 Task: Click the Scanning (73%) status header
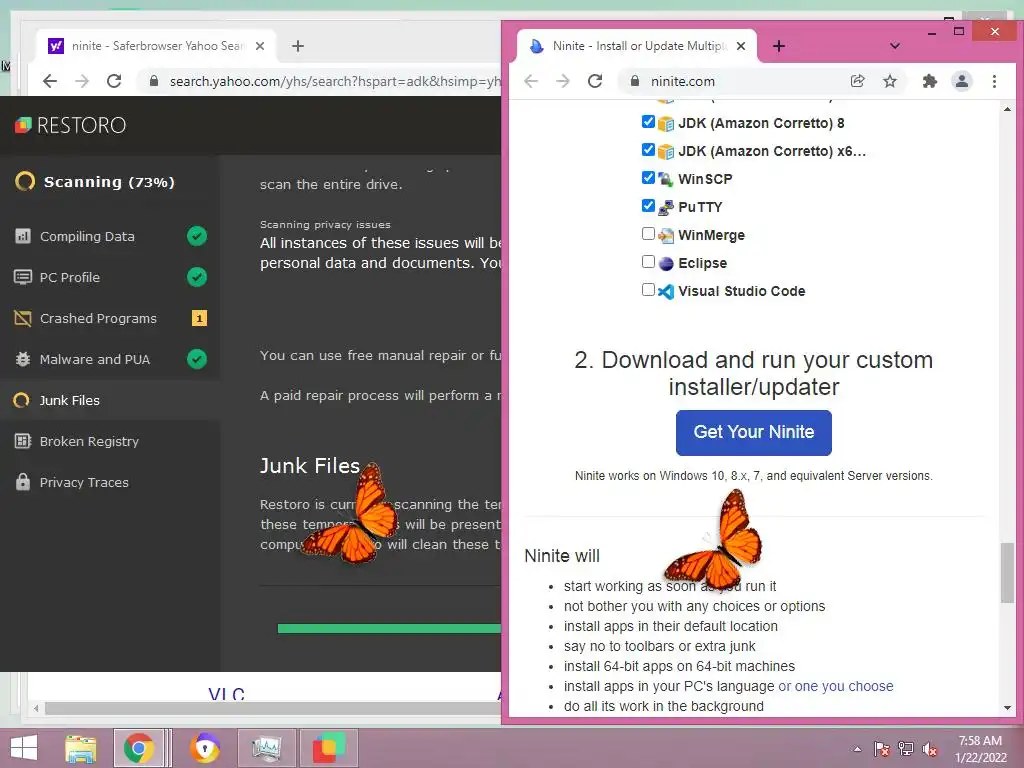tap(95, 182)
